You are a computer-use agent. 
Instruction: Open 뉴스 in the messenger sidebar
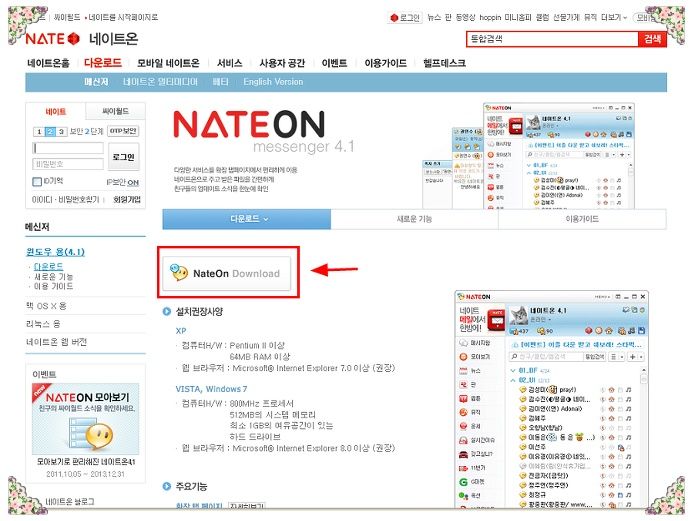470,371
